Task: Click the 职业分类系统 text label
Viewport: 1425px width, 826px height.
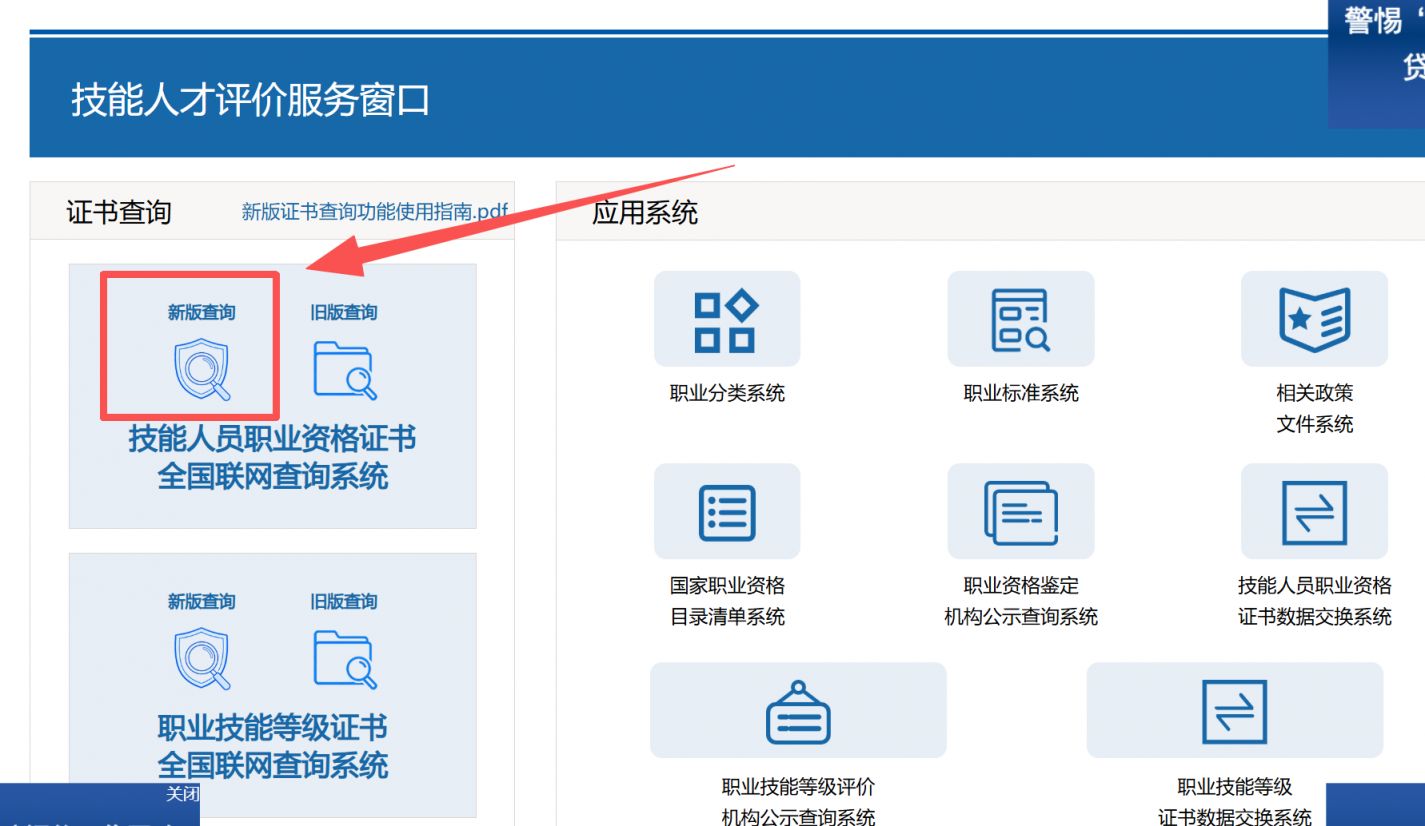Action: (727, 394)
